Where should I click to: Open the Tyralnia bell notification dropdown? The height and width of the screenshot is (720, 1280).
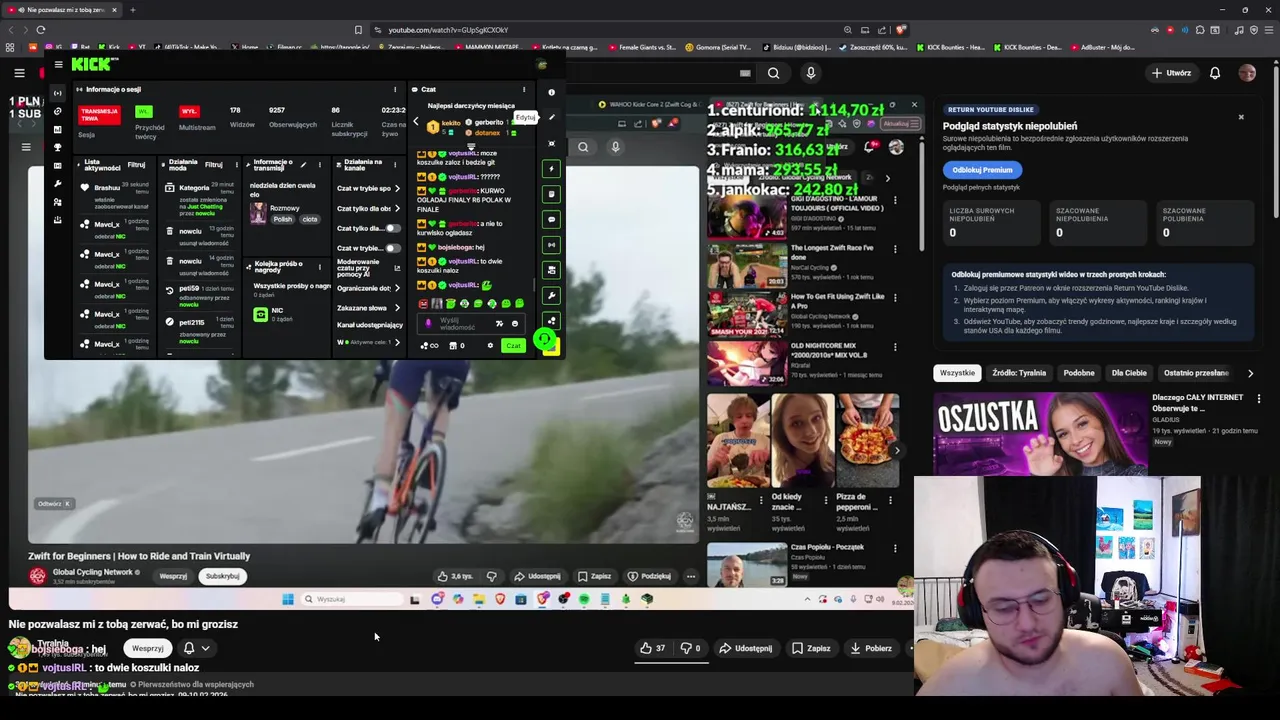195,648
